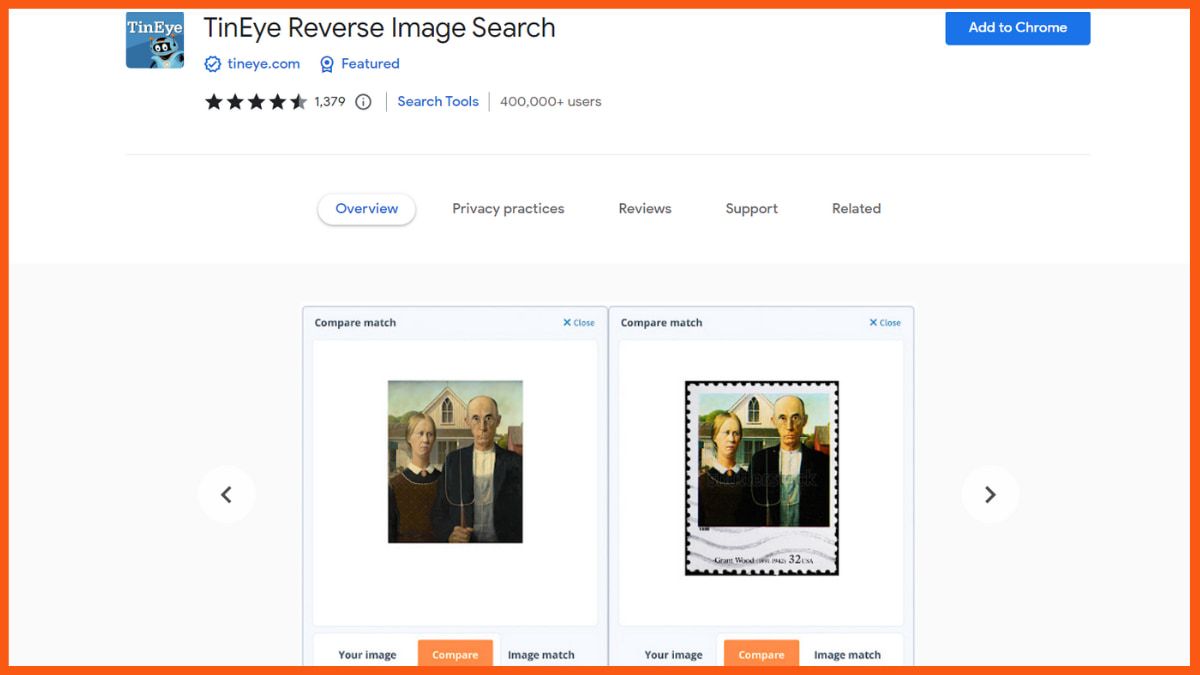1200x675 pixels.
Task: Click Compare button in left panel
Action: [x=455, y=654]
